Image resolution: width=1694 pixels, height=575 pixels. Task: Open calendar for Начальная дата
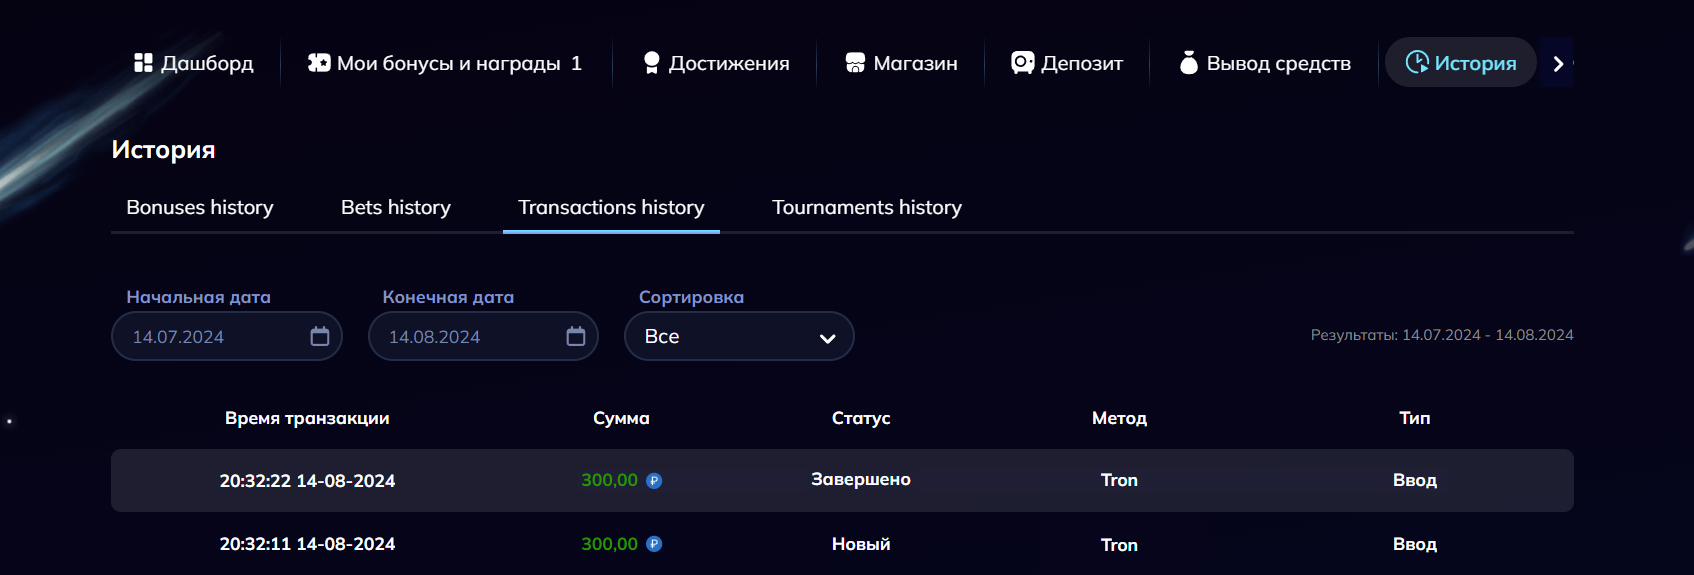tap(319, 336)
